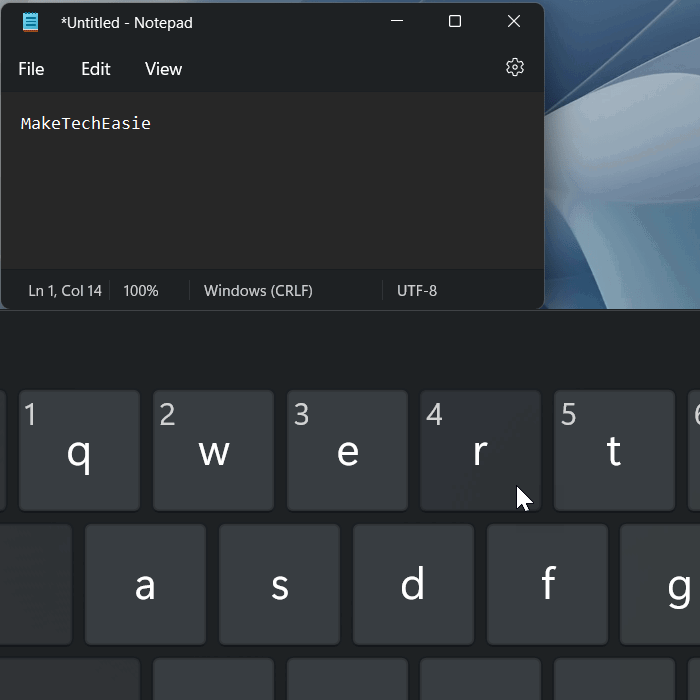Minimize the Notepad window
Screen dimensions: 700x700
397,21
